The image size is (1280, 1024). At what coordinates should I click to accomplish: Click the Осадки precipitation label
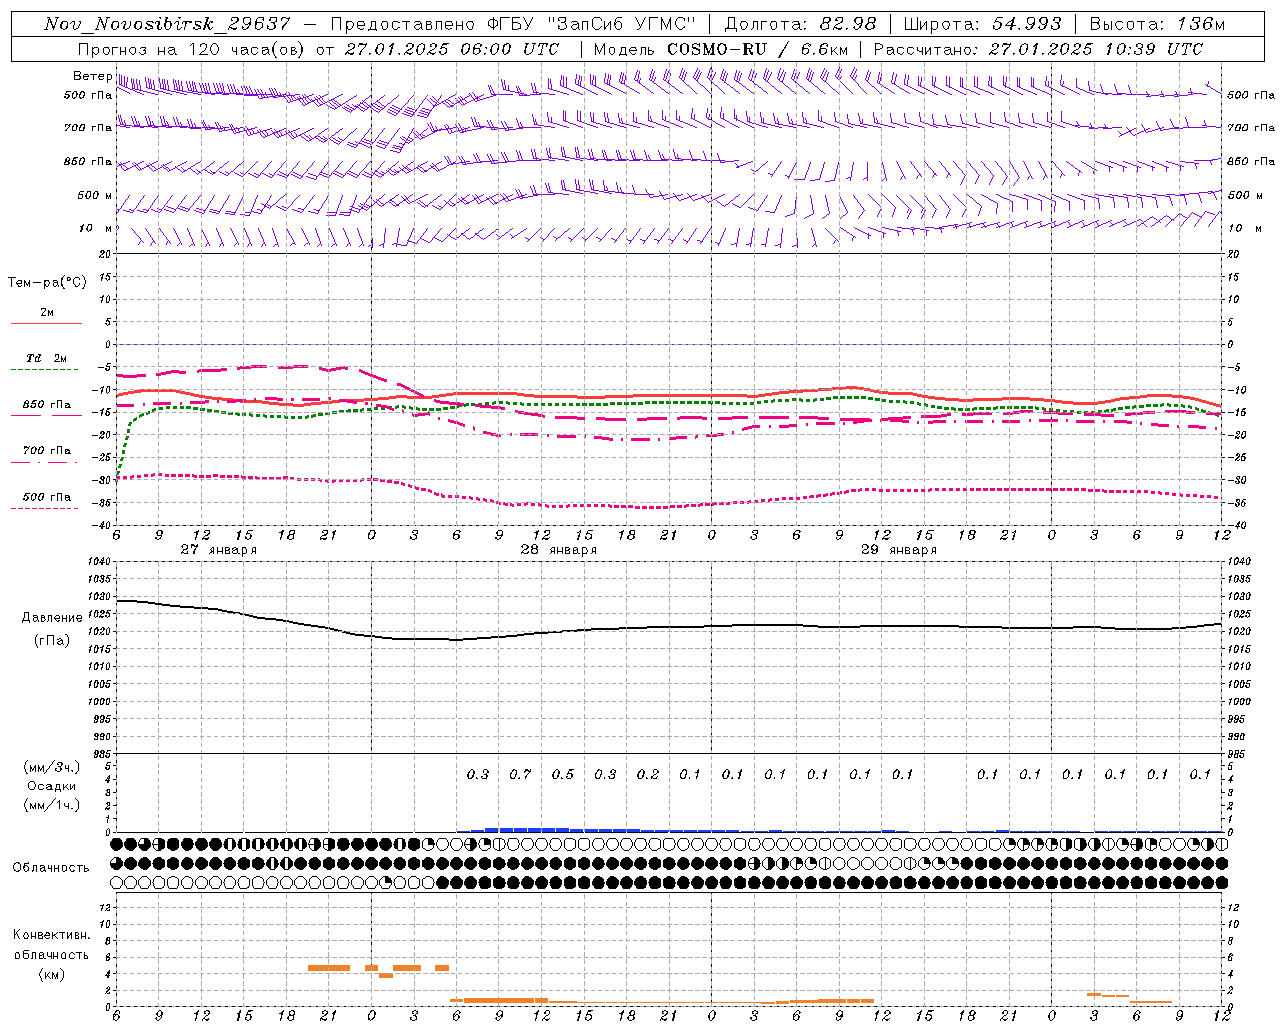(52, 786)
